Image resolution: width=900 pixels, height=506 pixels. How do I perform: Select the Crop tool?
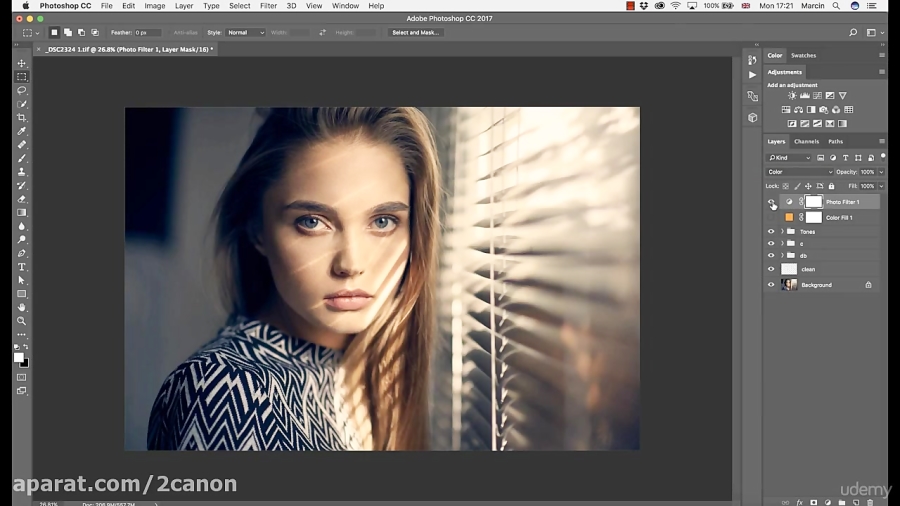[22, 117]
